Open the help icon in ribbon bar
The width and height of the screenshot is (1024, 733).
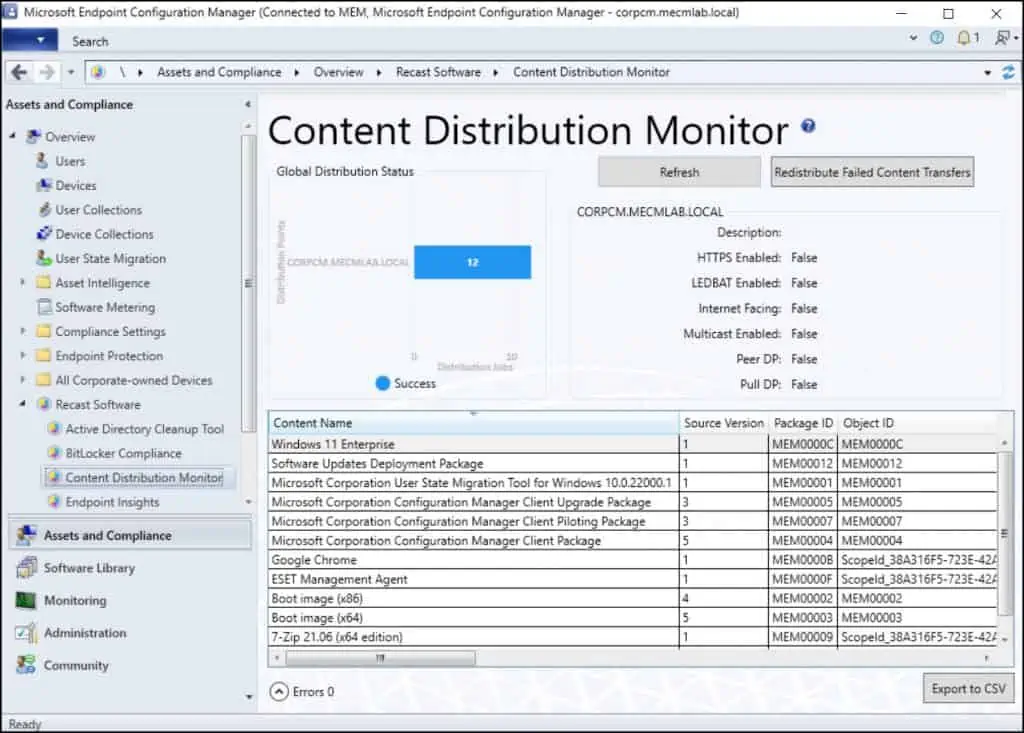coord(937,38)
